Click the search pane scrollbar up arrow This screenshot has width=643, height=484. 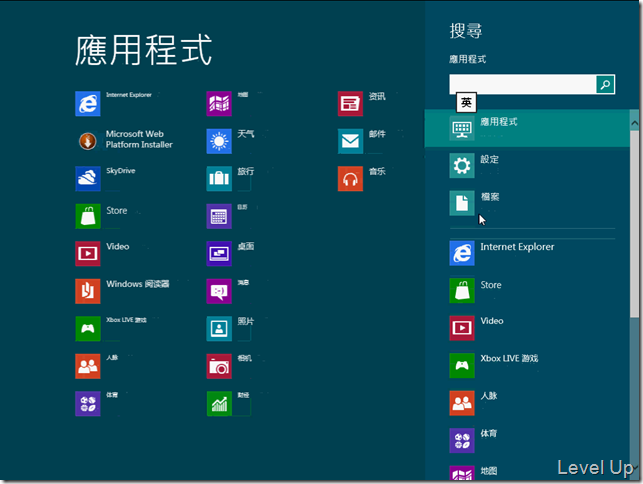[634, 123]
